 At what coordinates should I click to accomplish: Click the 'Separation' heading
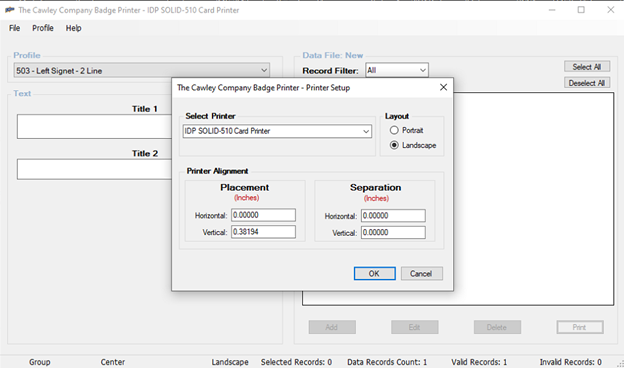tap(375, 187)
